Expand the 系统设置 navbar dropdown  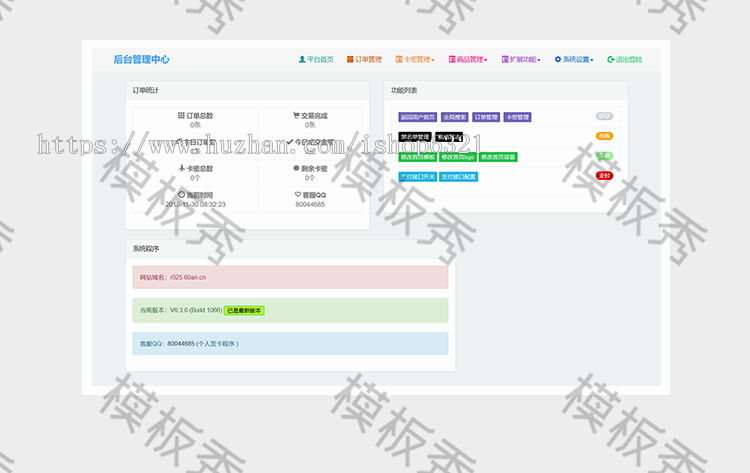574,59
